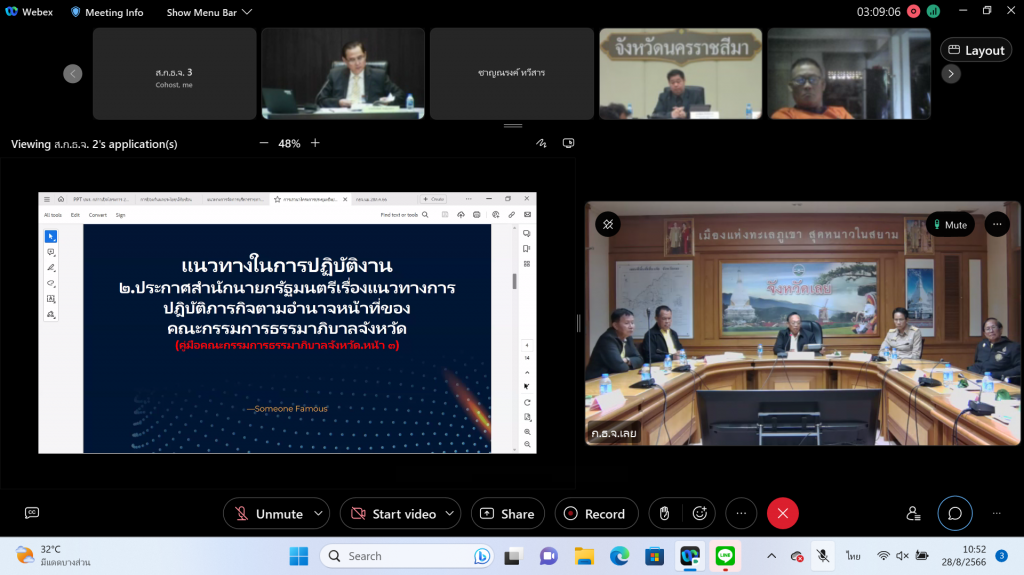Open the closed captions icon

pos(32,513)
